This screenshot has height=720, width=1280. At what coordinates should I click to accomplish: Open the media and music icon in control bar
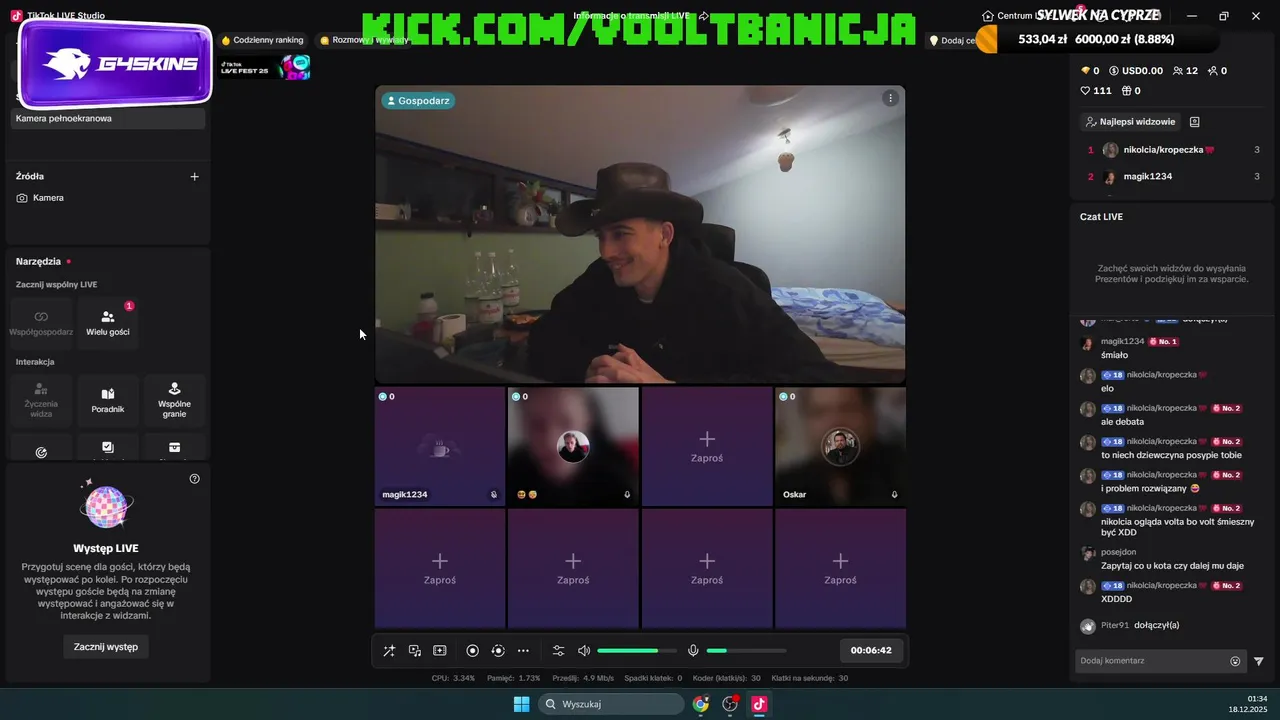pyautogui.click(x=415, y=651)
